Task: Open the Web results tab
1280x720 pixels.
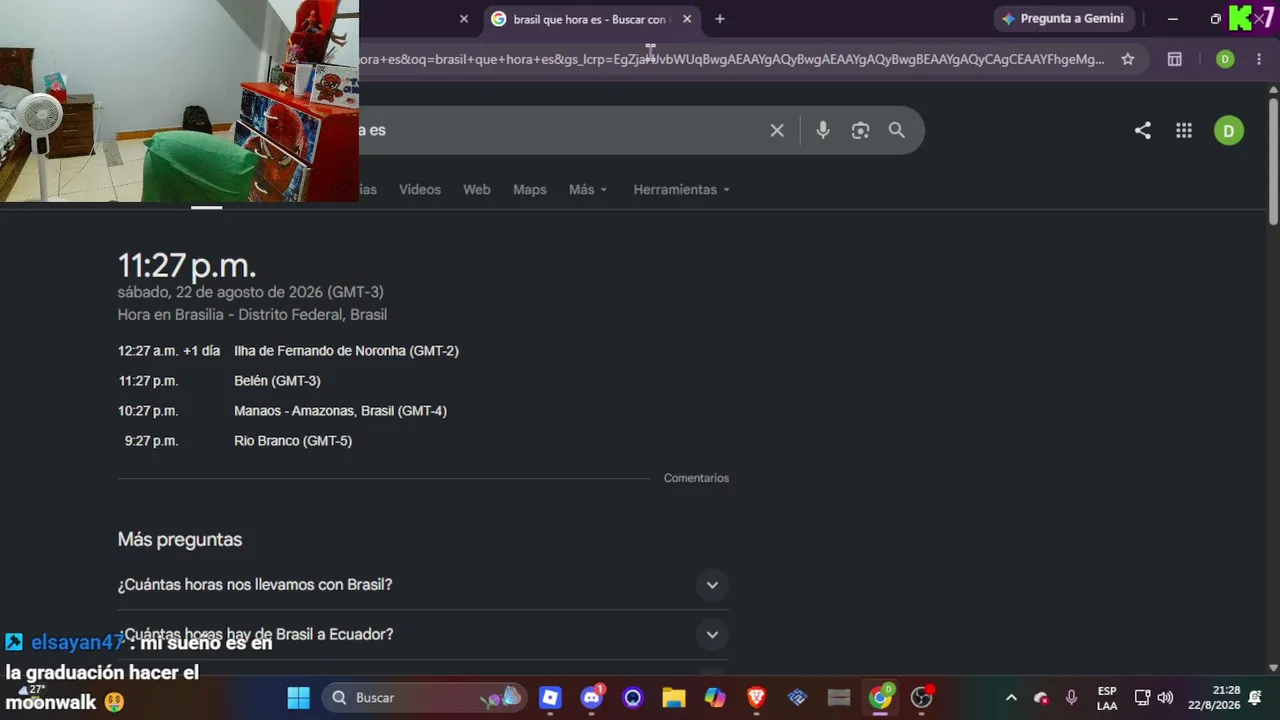Action: pyautogui.click(x=477, y=190)
